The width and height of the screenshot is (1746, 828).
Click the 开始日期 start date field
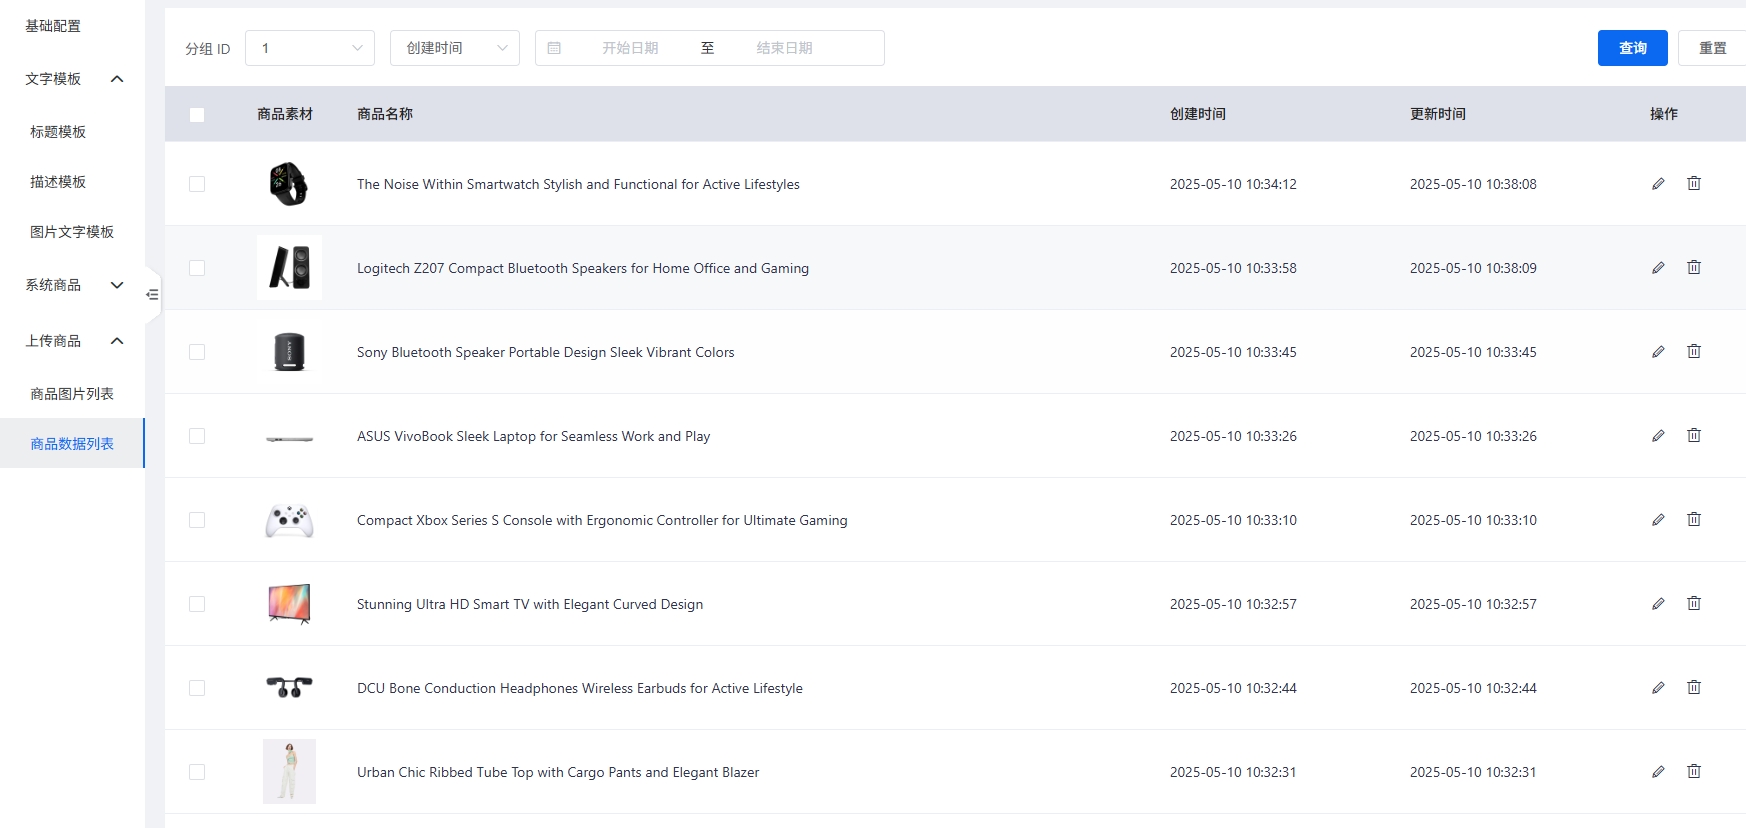point(630,48)
